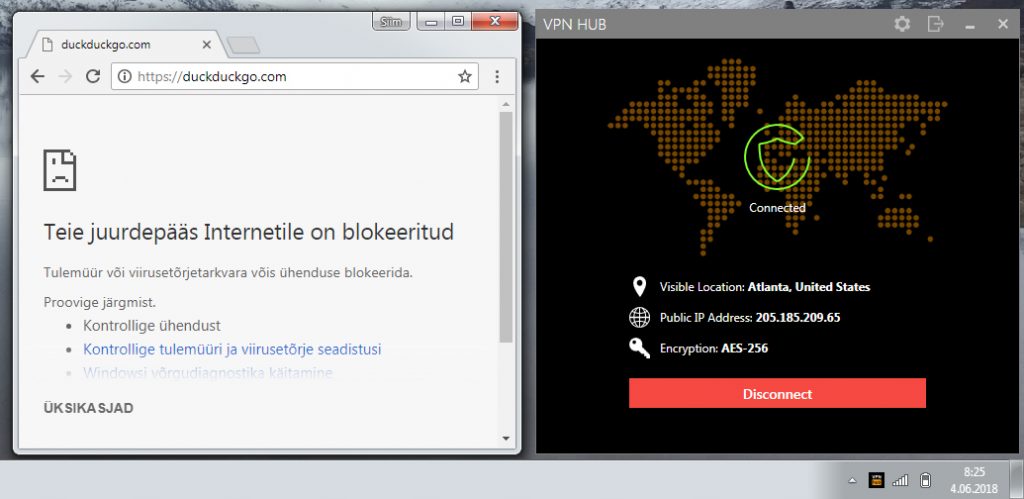The height and width of the screenshot is (499, 1024).
Task: Click the VPN tray icon in taskbar
Action: click(876, 481)
